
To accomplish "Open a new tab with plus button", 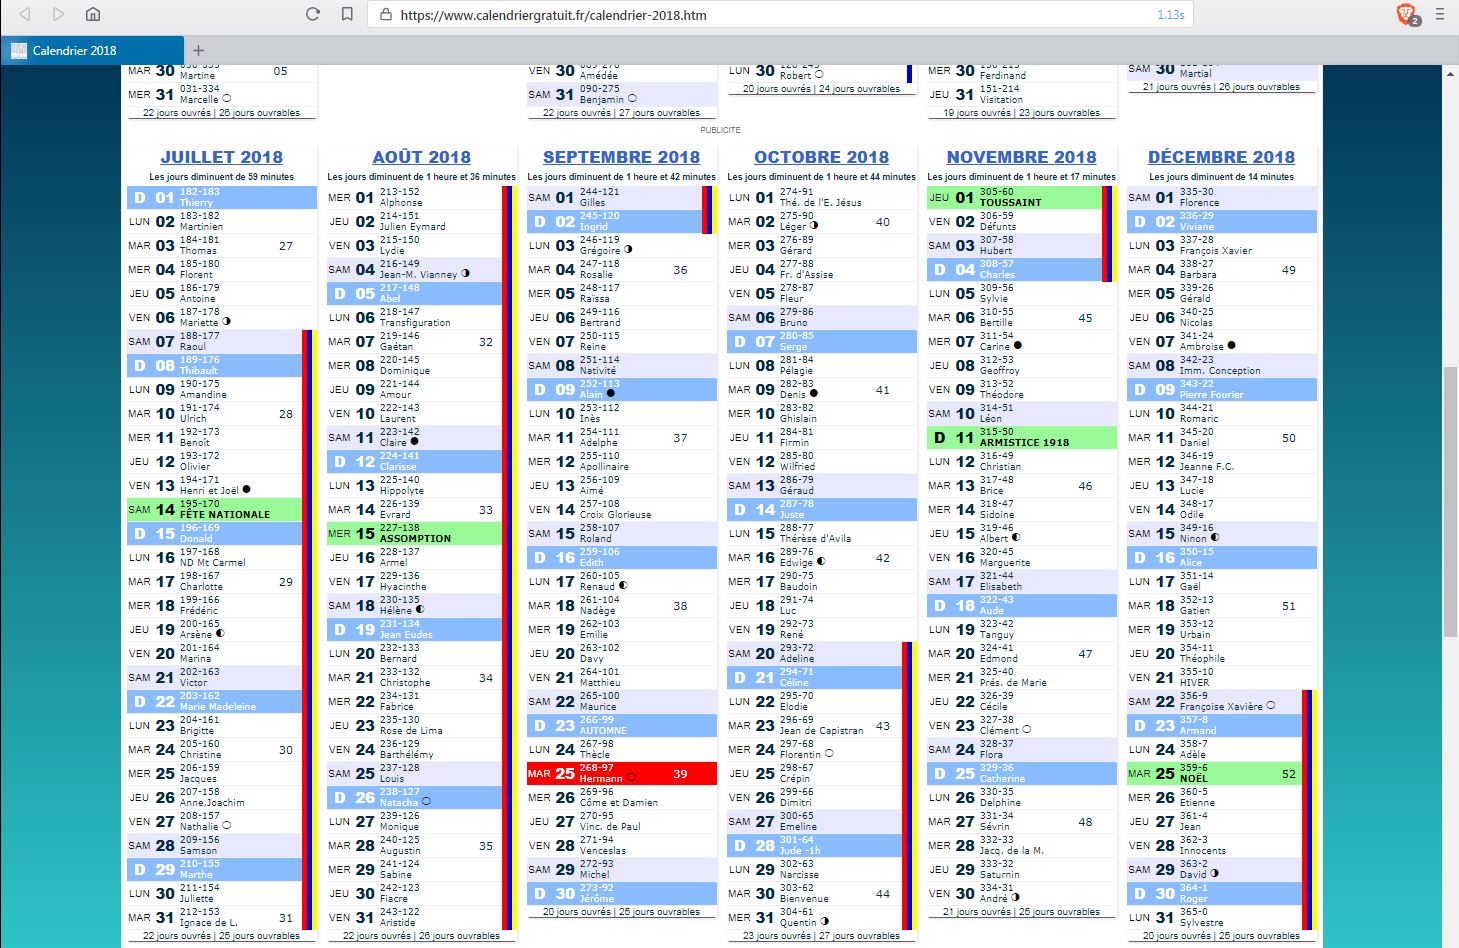I will click(198, 50).
